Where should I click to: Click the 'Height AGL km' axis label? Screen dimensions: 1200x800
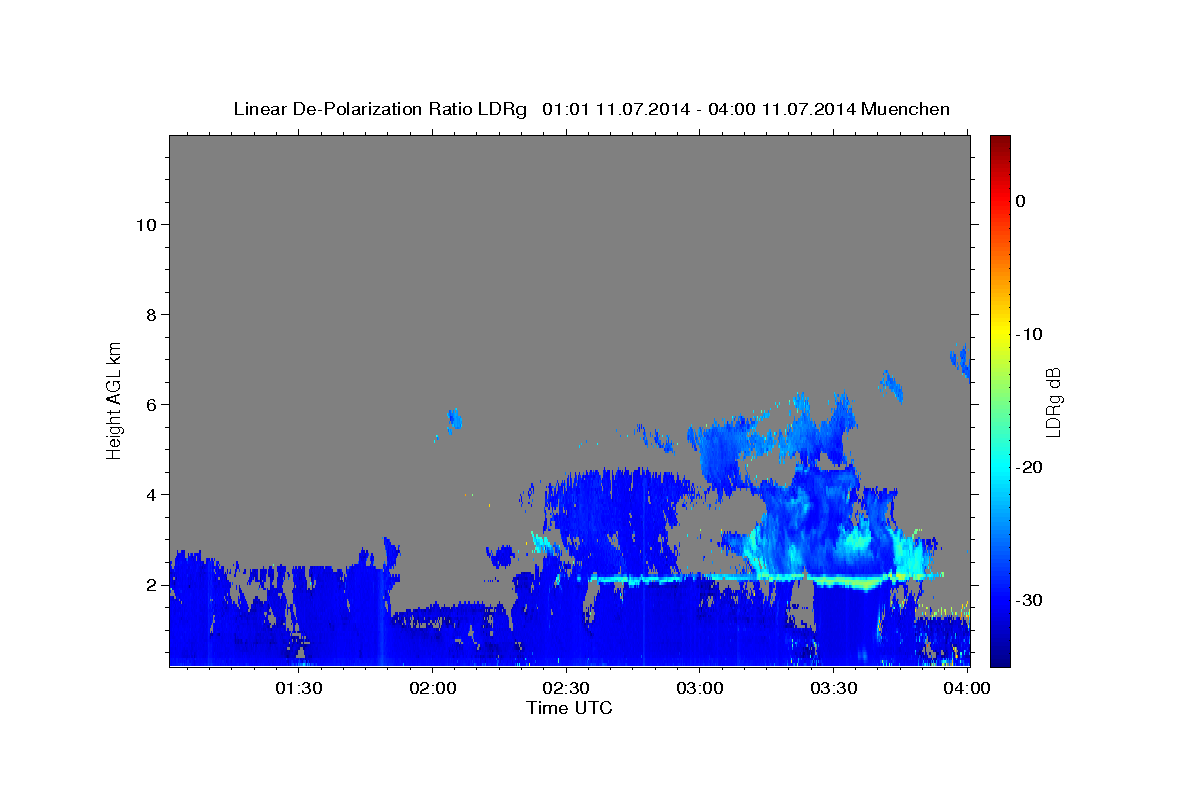[x=115, y=399]
